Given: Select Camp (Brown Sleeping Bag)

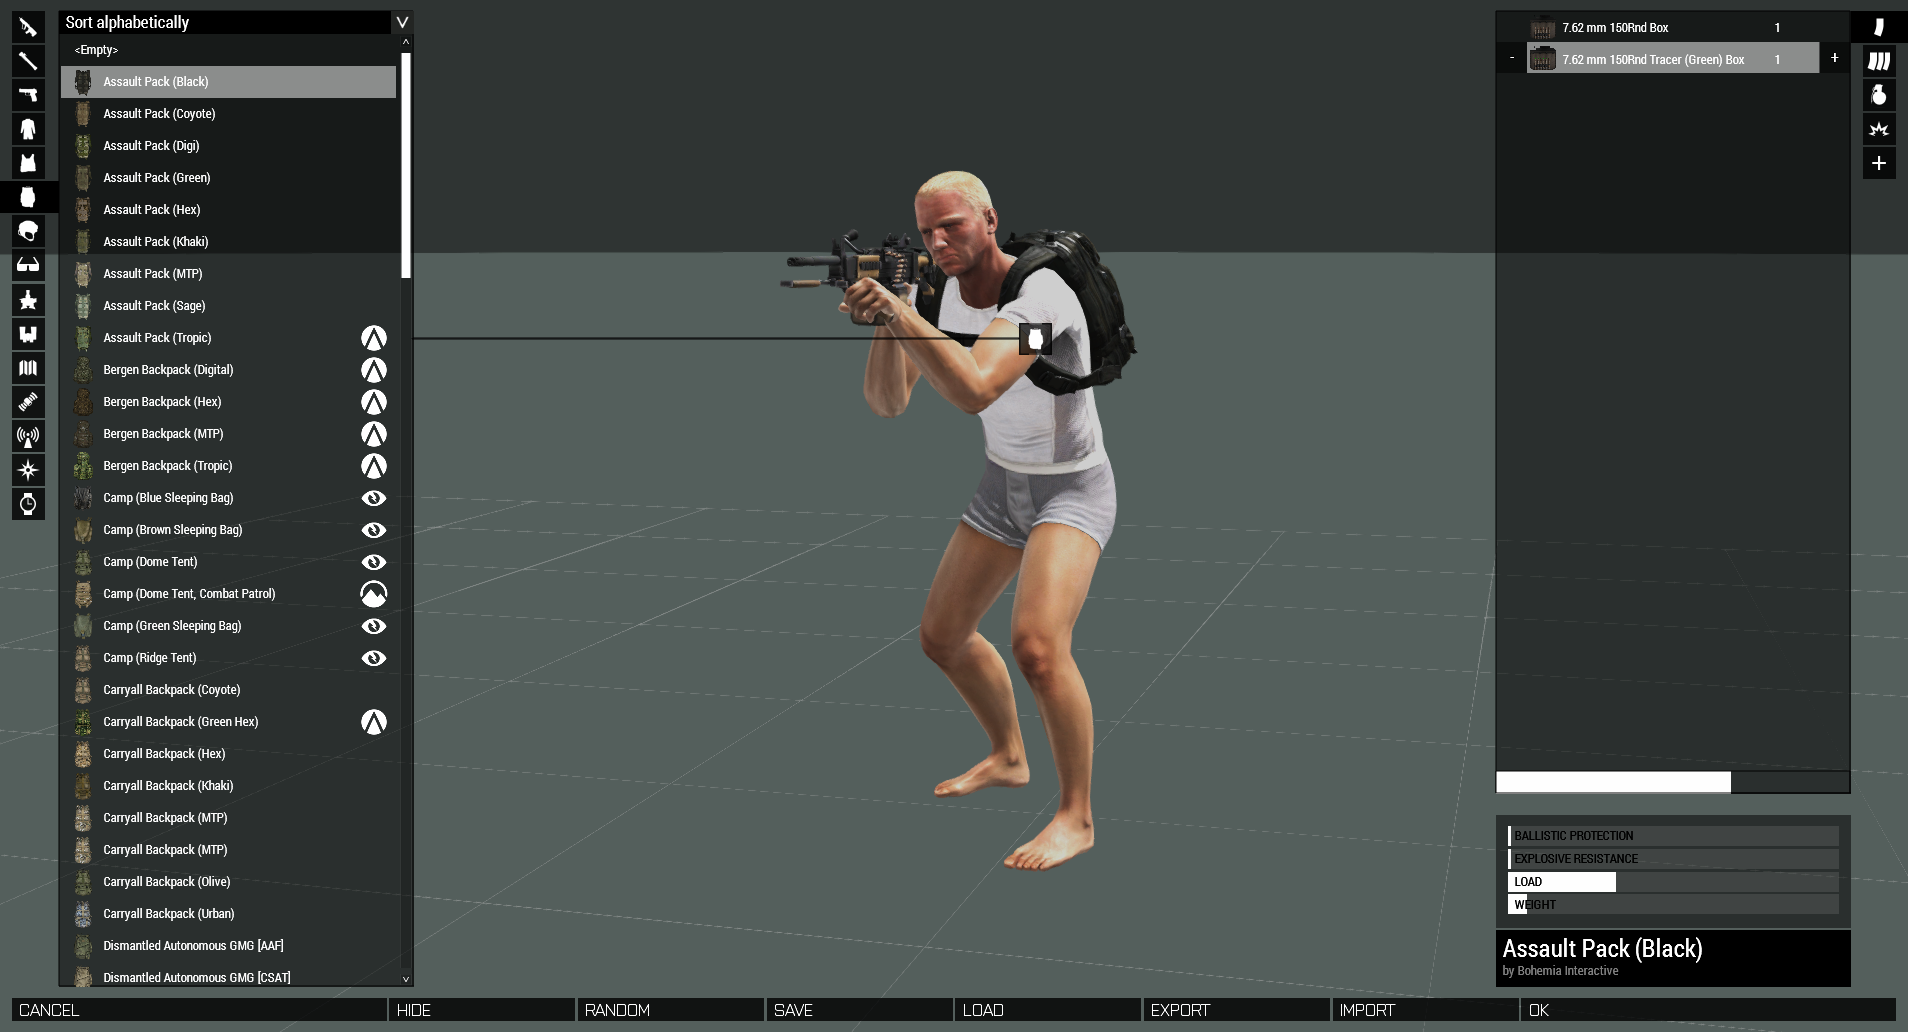Looking at the screenshot, I should tap(228, 530).
